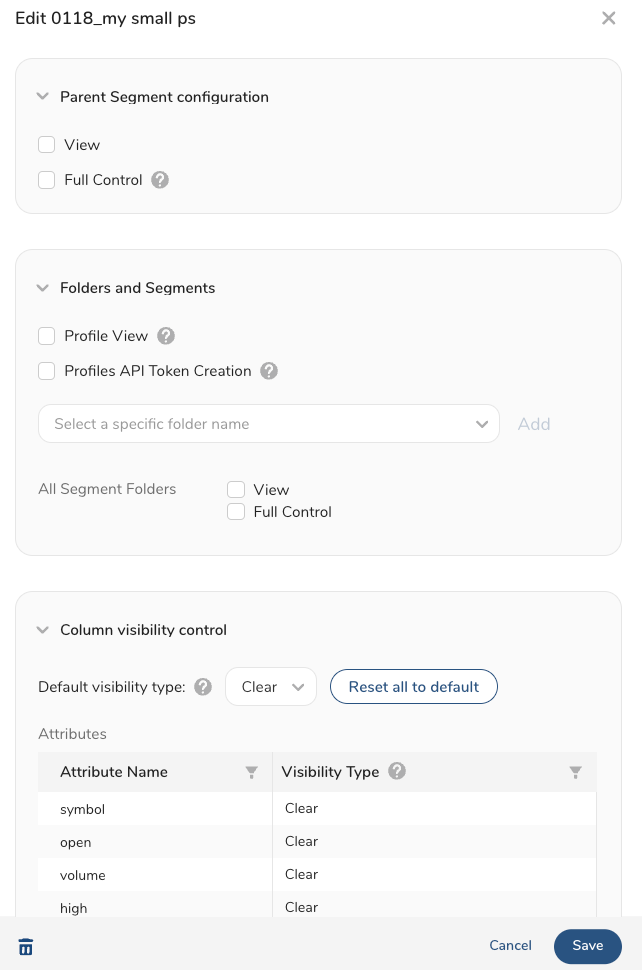Filter the Visibility Type column

[576, 772]
